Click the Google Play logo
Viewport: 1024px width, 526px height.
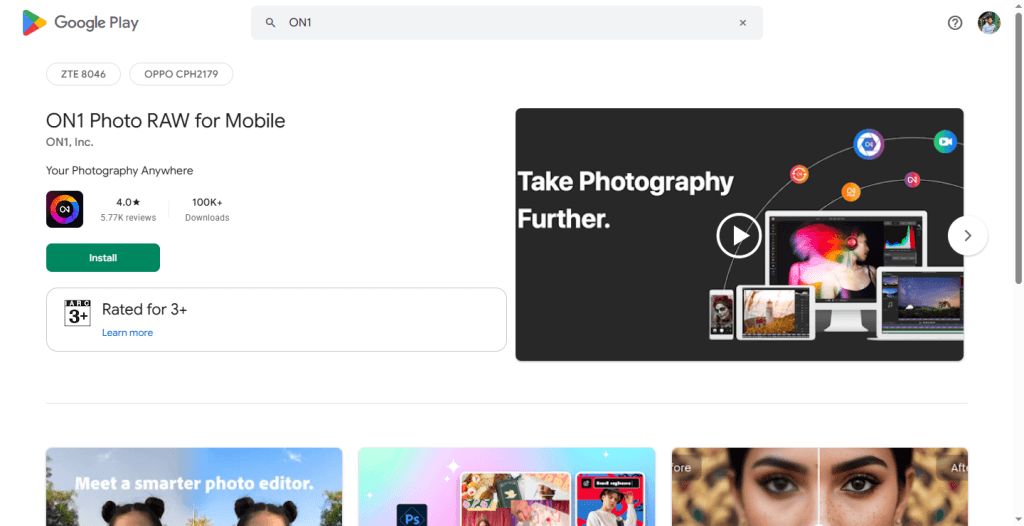(80, 23)
